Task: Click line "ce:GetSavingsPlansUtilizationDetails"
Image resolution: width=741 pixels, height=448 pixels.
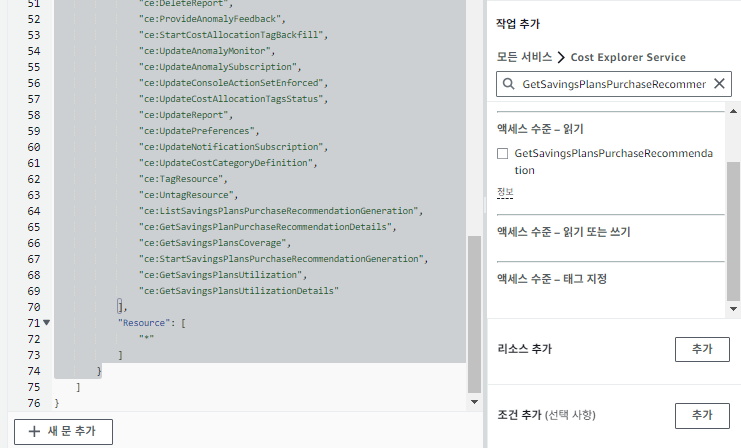Action: pyautogui.click(x=239, y=291)
